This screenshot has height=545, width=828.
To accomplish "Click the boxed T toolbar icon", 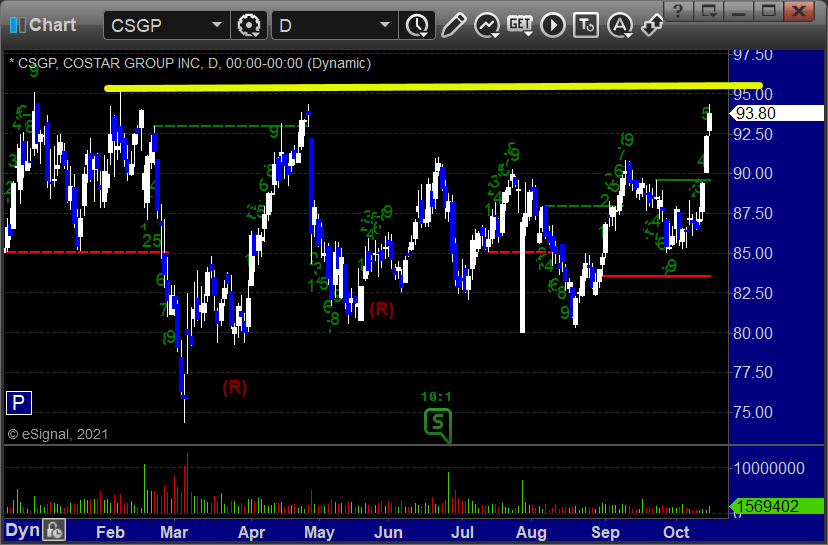I will (x=586, y=25).
